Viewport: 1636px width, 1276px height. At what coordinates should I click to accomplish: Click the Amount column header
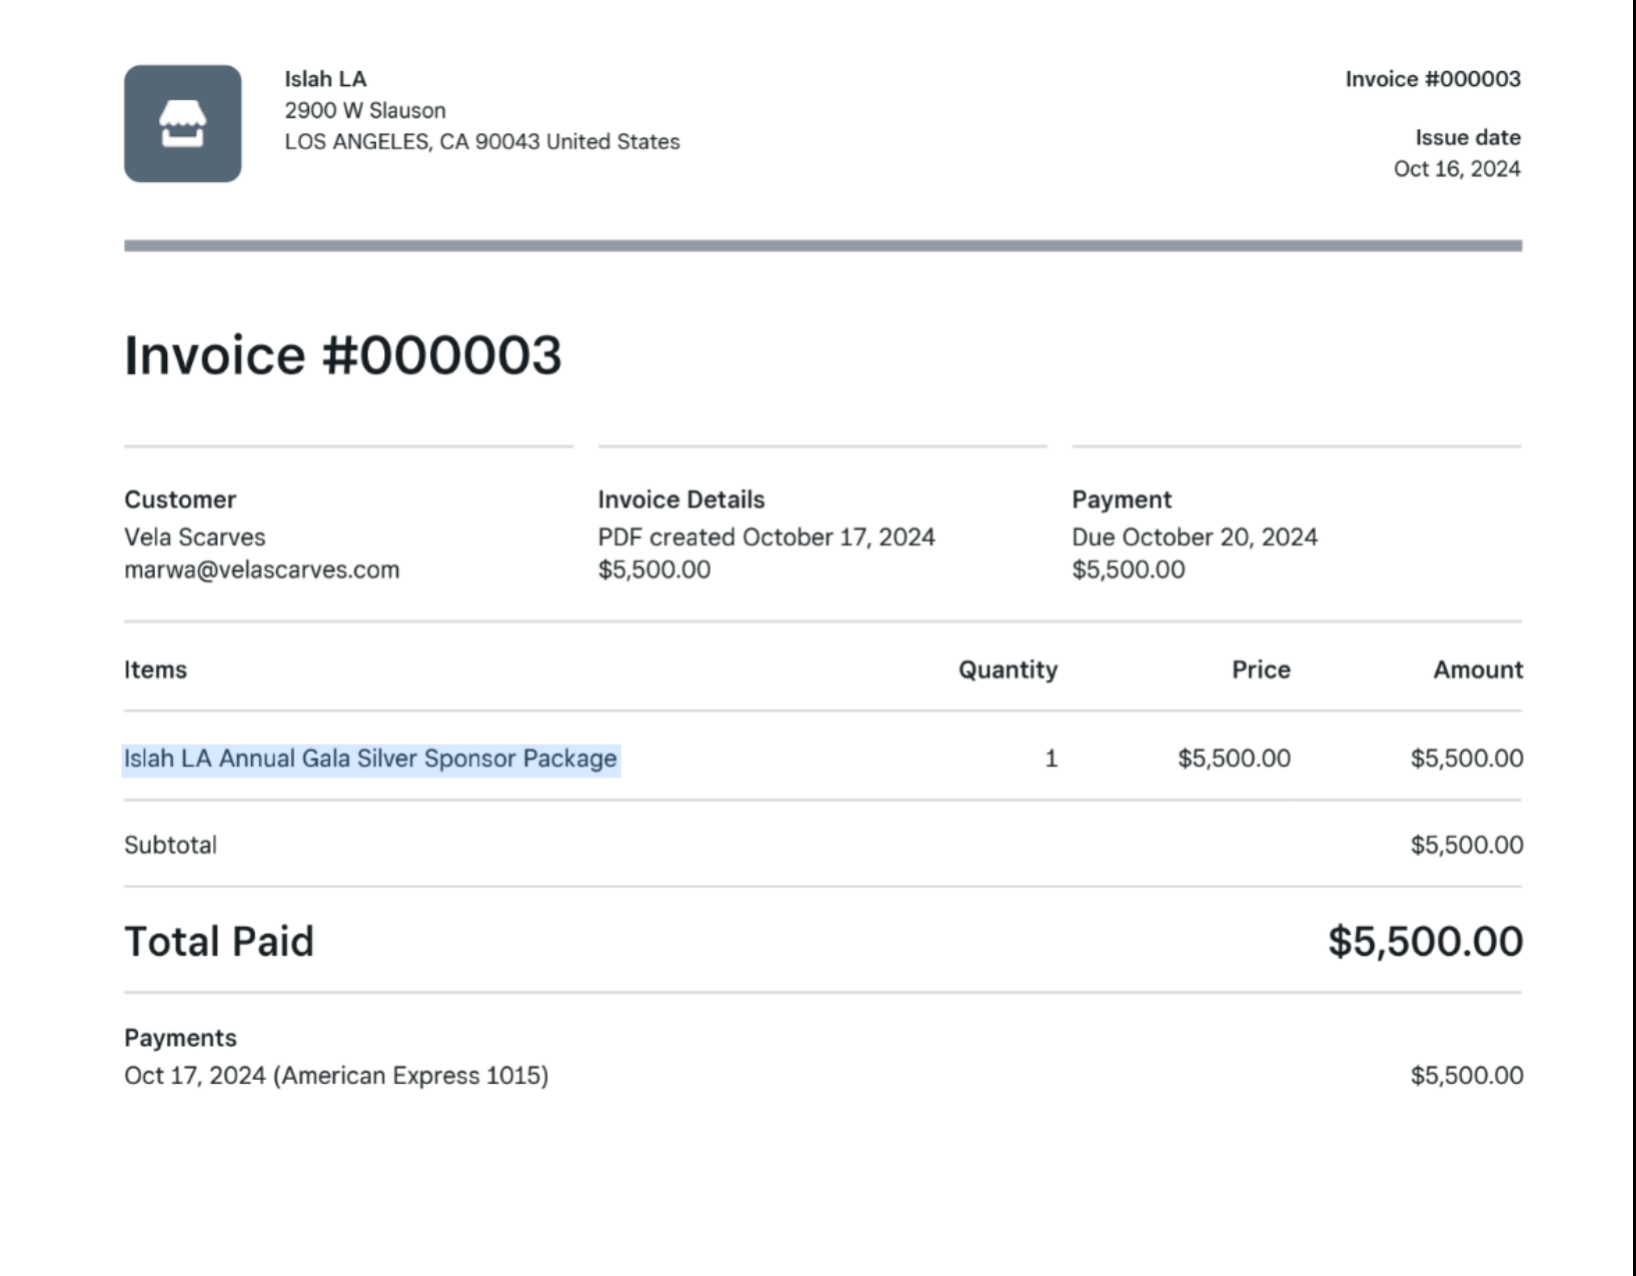pyautogui.click(x=1477, y=670)
